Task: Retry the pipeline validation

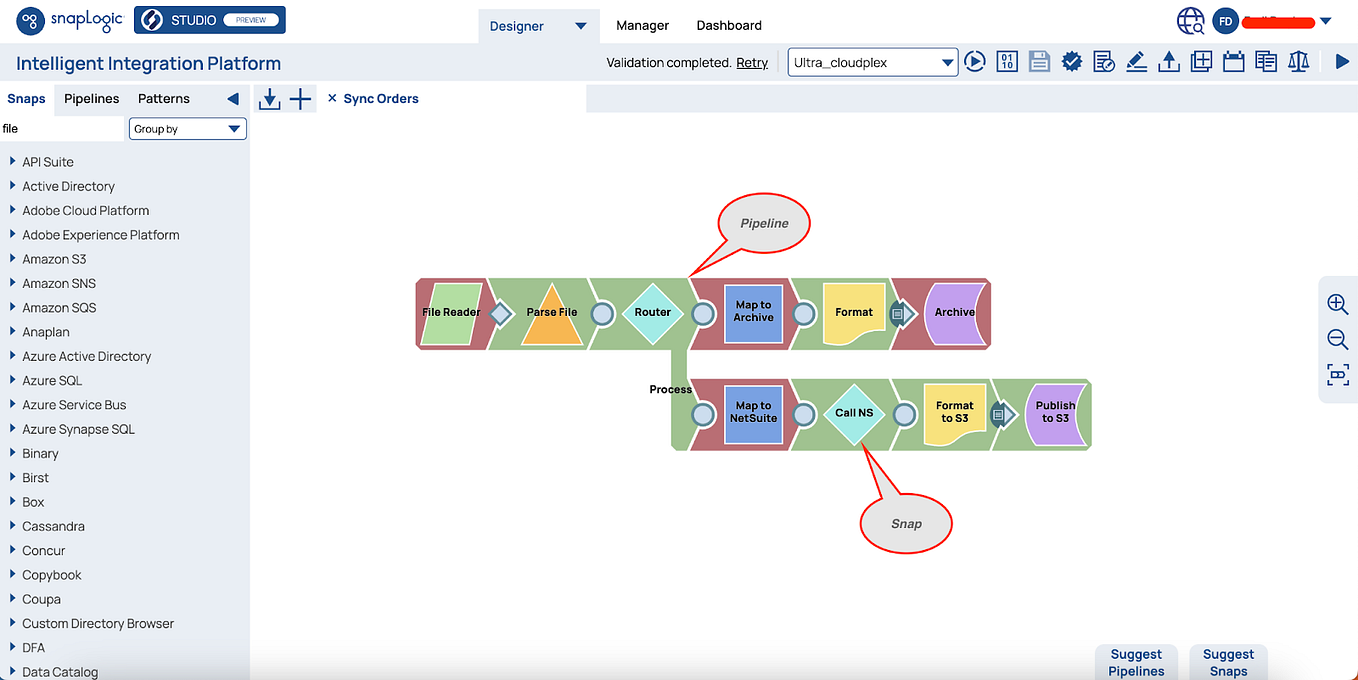Action: tap(752, 62)
